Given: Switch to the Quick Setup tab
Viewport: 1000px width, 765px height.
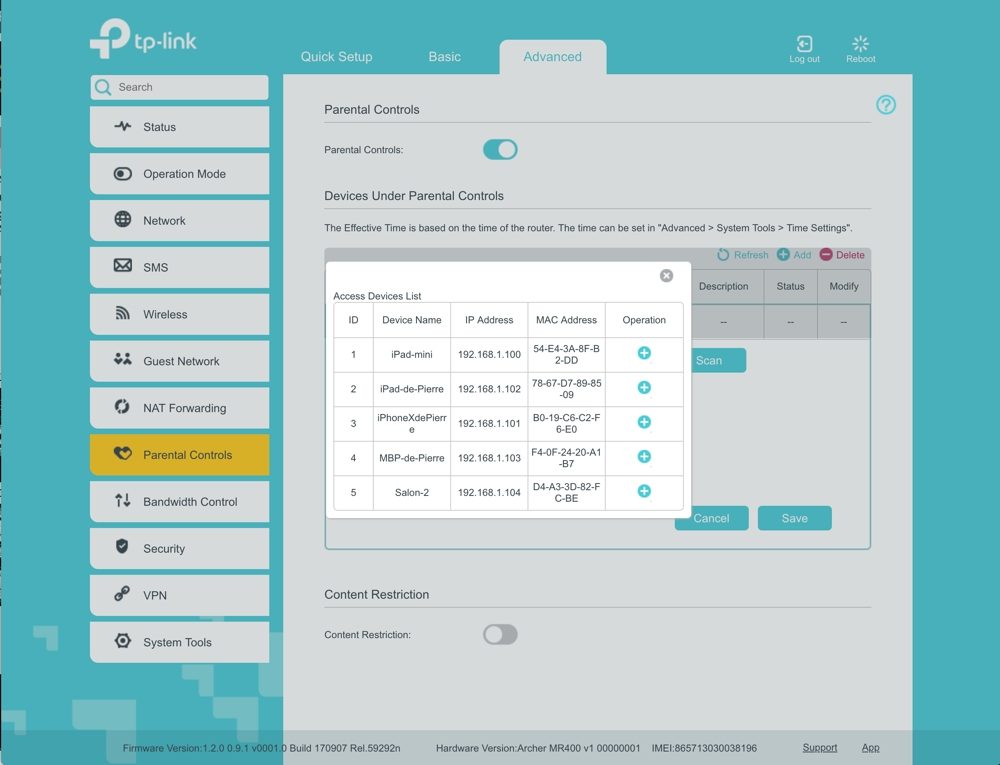Looking at the screenshot, I should tap(336, 57).
